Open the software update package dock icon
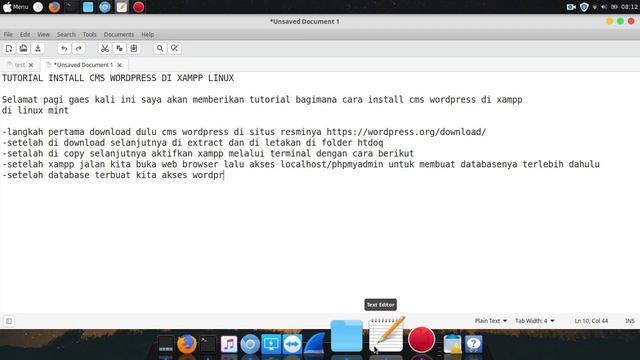Viewport: 640px width, 360px height. (x=452, y=344)
